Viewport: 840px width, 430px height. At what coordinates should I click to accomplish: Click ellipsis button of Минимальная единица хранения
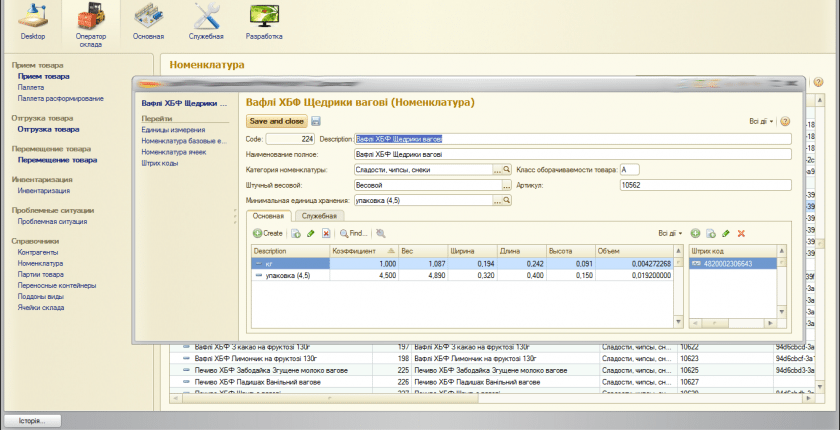click(x=497, y=200)
